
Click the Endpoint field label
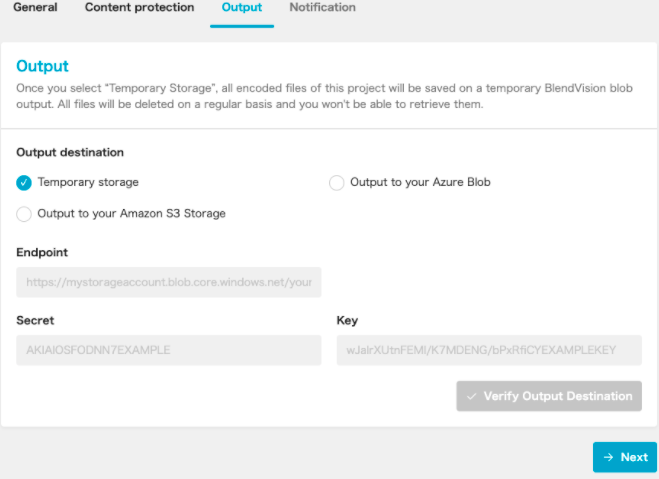point(42,253)
